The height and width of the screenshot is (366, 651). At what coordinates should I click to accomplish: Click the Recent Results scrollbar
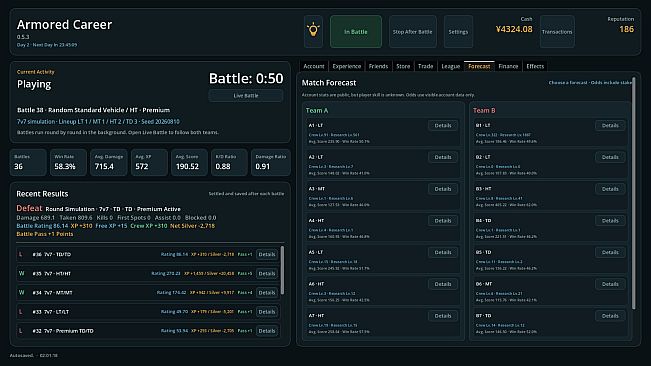coord(282,270)
